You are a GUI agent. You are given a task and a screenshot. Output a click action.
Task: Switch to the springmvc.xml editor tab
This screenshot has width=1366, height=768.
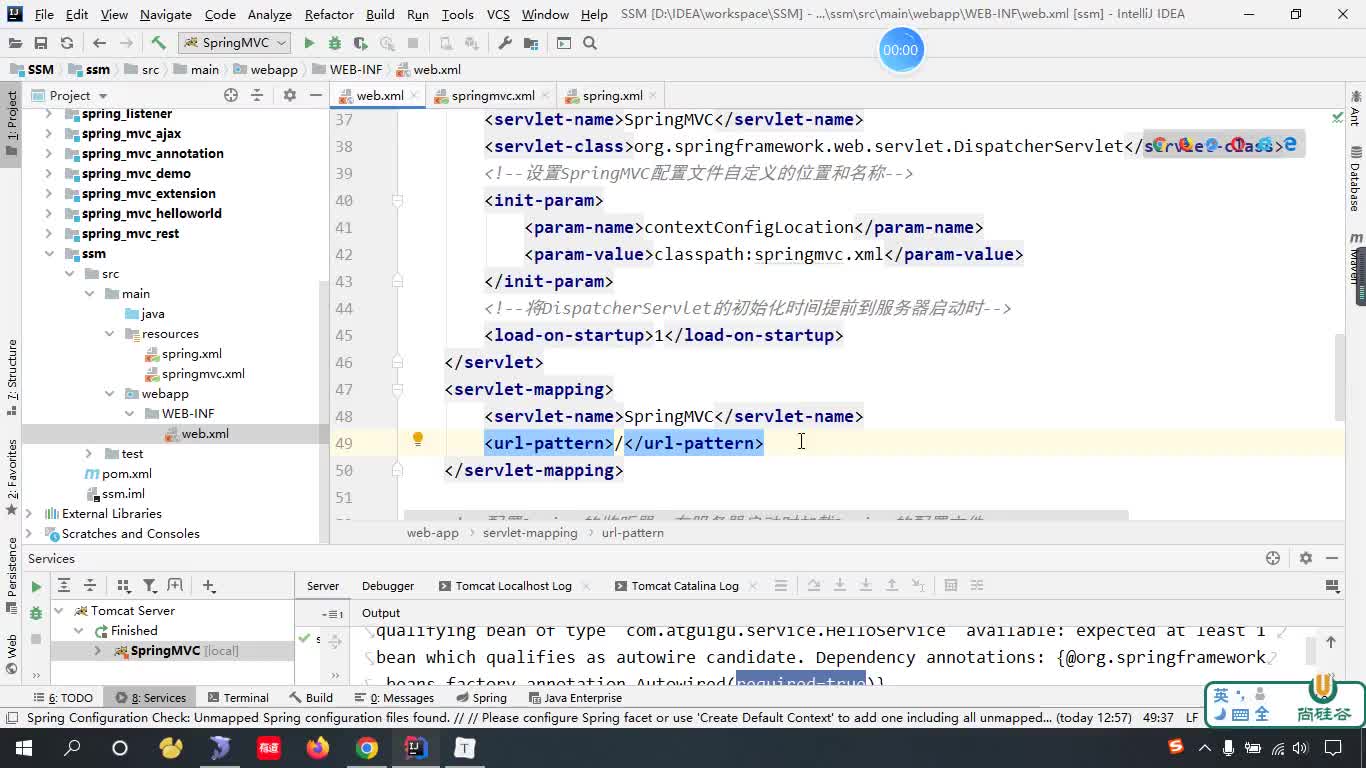[x=493, y=96]
